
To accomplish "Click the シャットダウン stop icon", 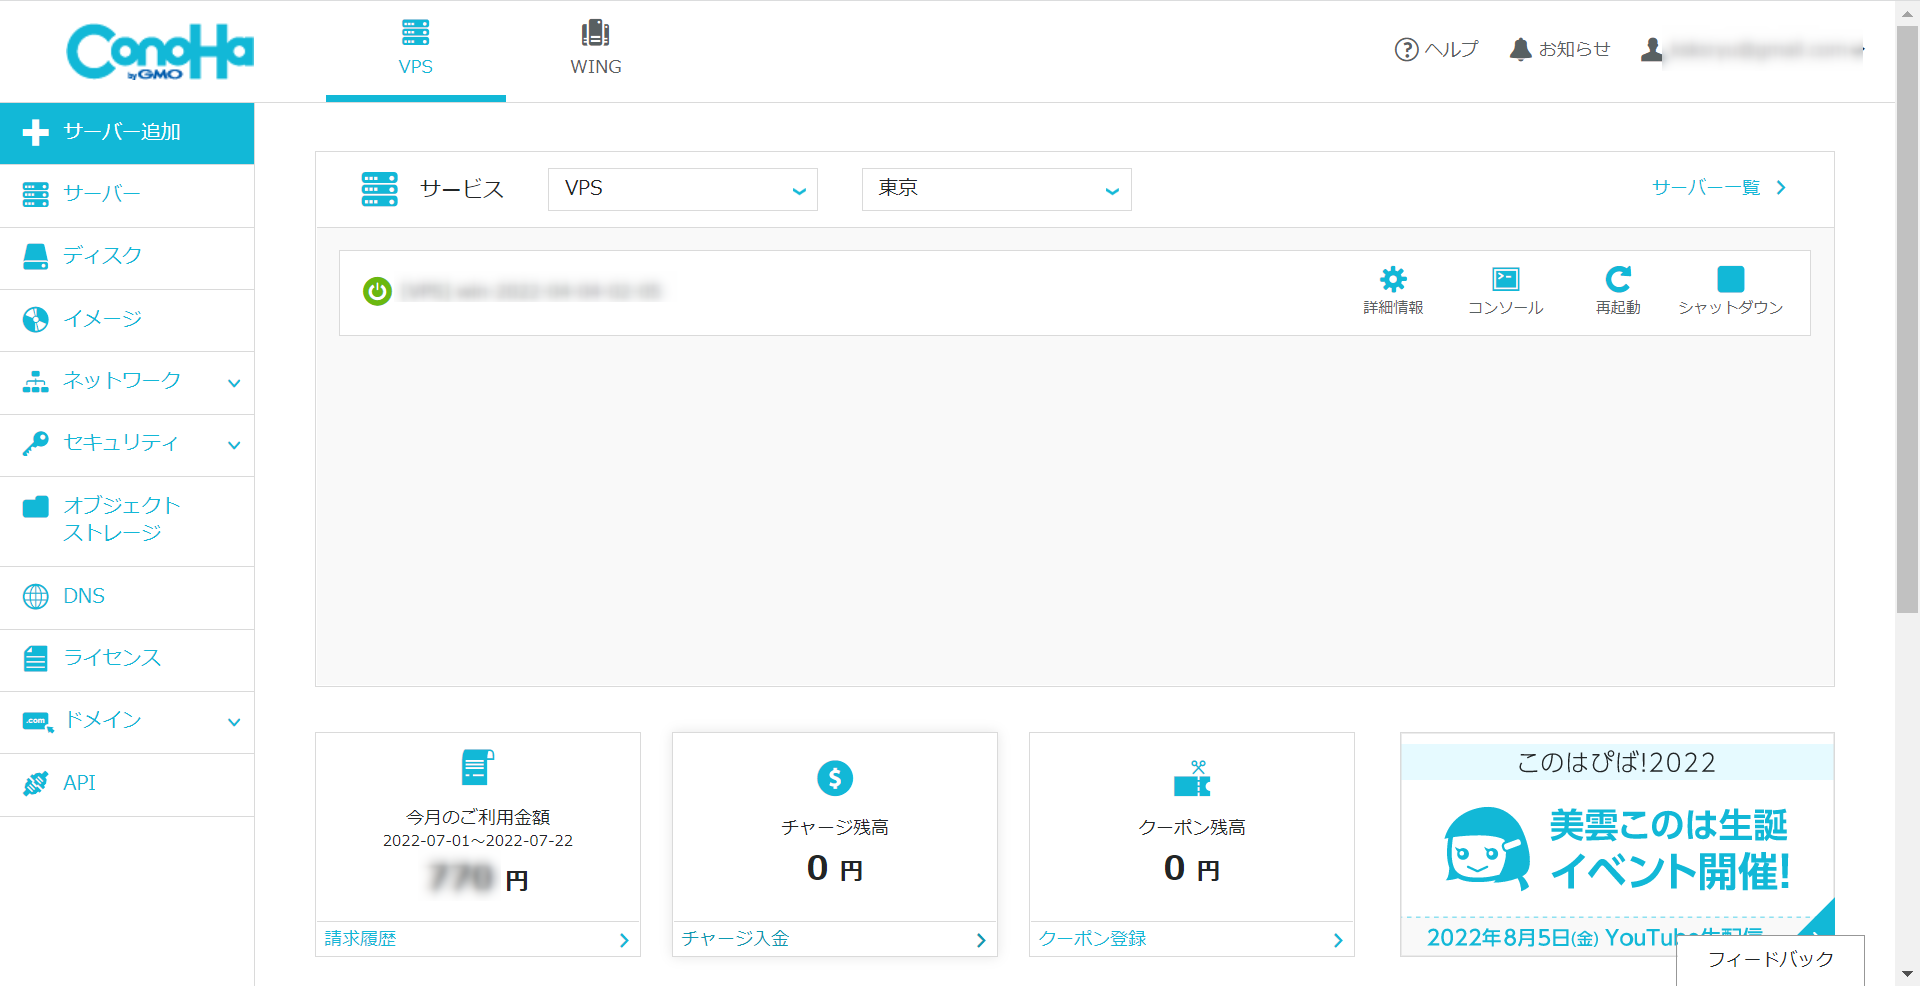I will coord(1730,278).
